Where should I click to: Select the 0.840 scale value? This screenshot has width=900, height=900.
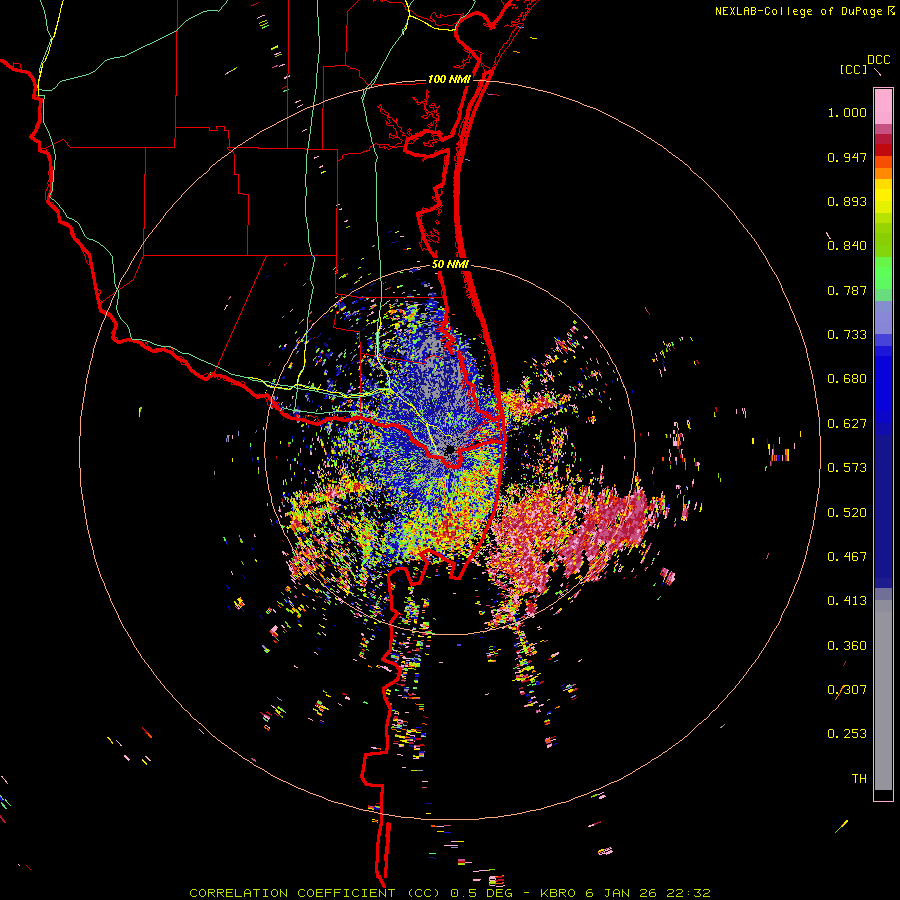(x=847, y=246)
